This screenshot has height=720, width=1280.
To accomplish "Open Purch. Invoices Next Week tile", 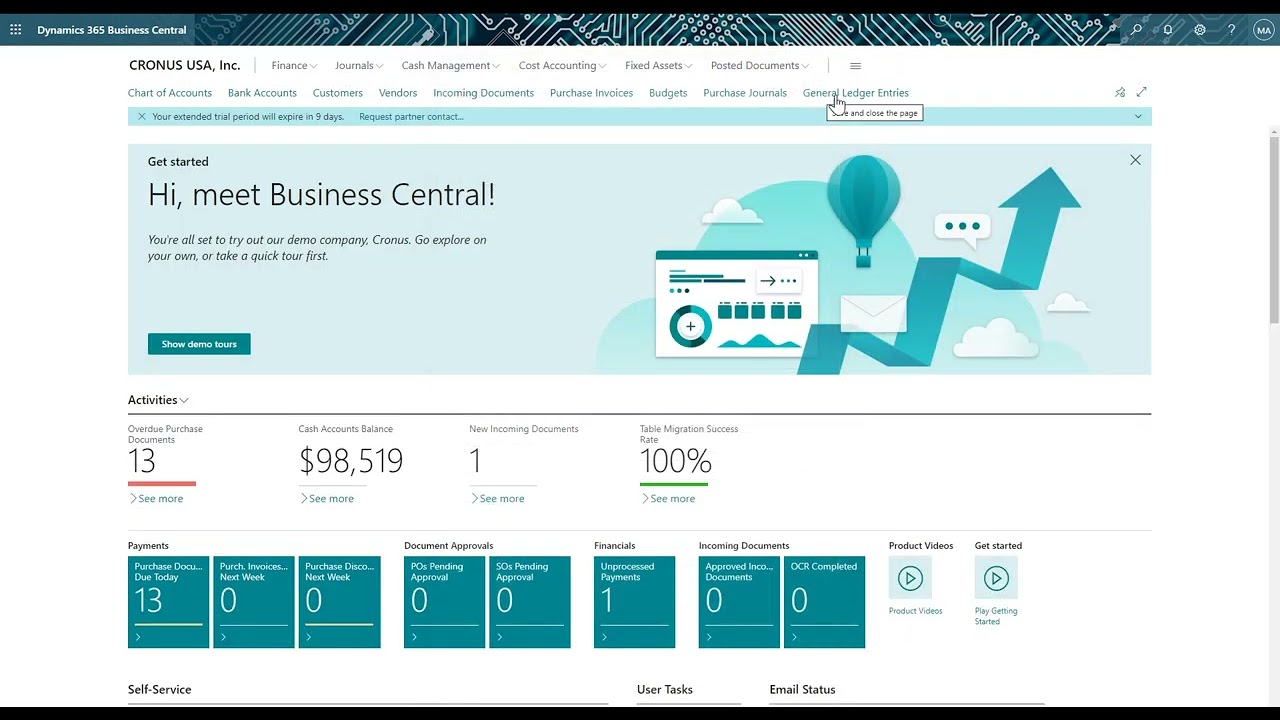I will 254,602.
